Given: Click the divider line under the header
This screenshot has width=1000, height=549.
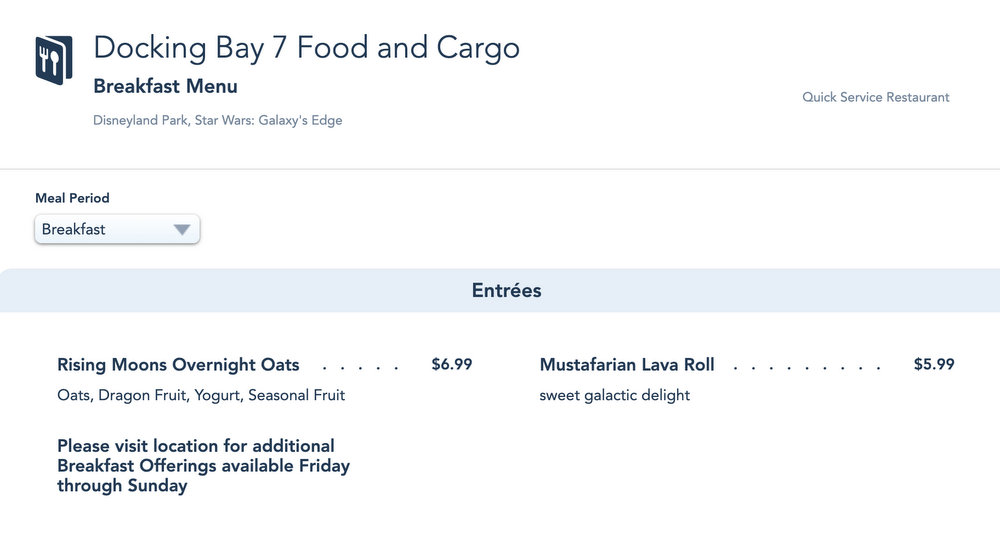Looking at the screenshot, I should tap(500, 169).
